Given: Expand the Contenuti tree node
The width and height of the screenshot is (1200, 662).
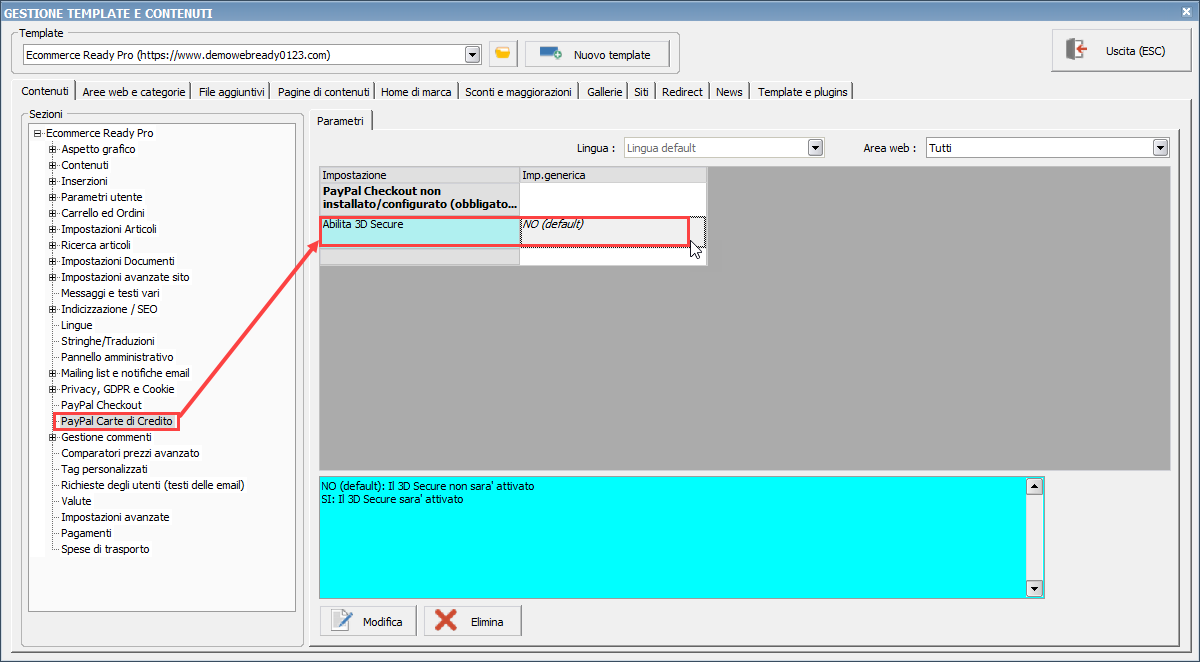Looking at the screenshot, I should point(53,165).
